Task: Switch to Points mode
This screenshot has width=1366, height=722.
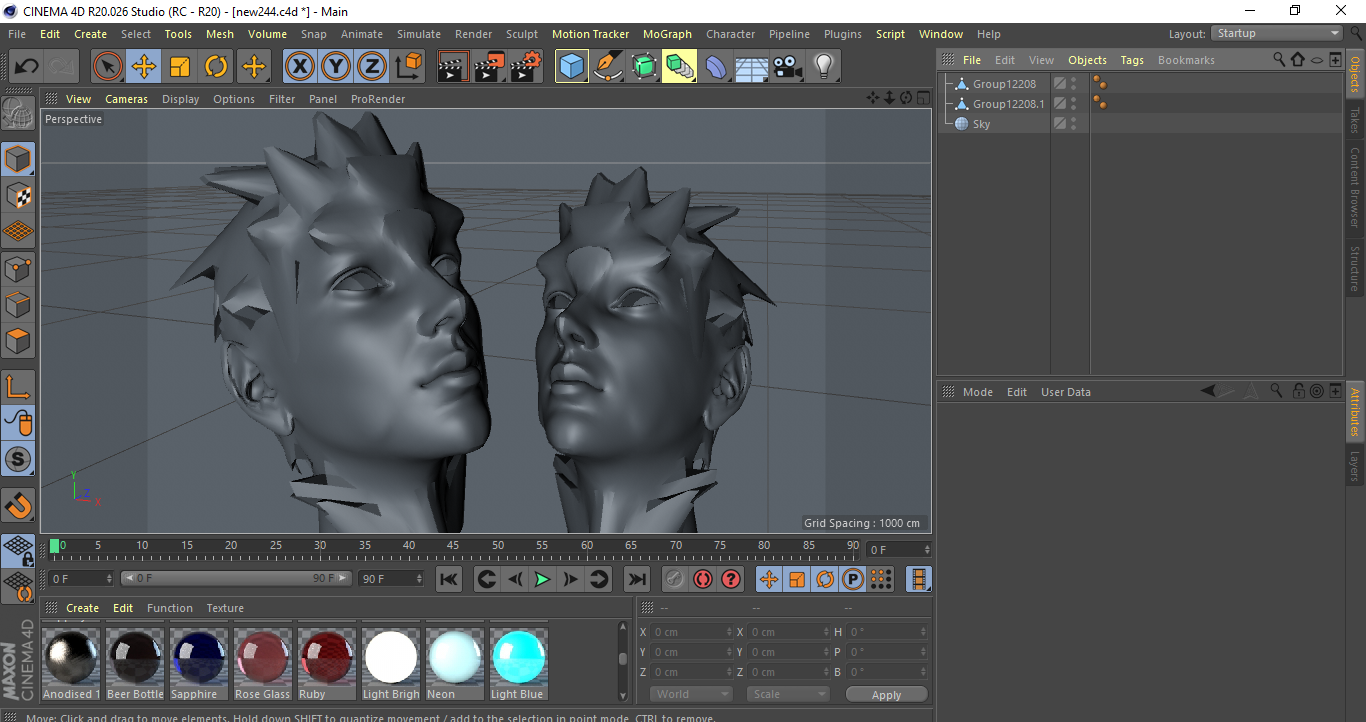Action: [18, 268]
